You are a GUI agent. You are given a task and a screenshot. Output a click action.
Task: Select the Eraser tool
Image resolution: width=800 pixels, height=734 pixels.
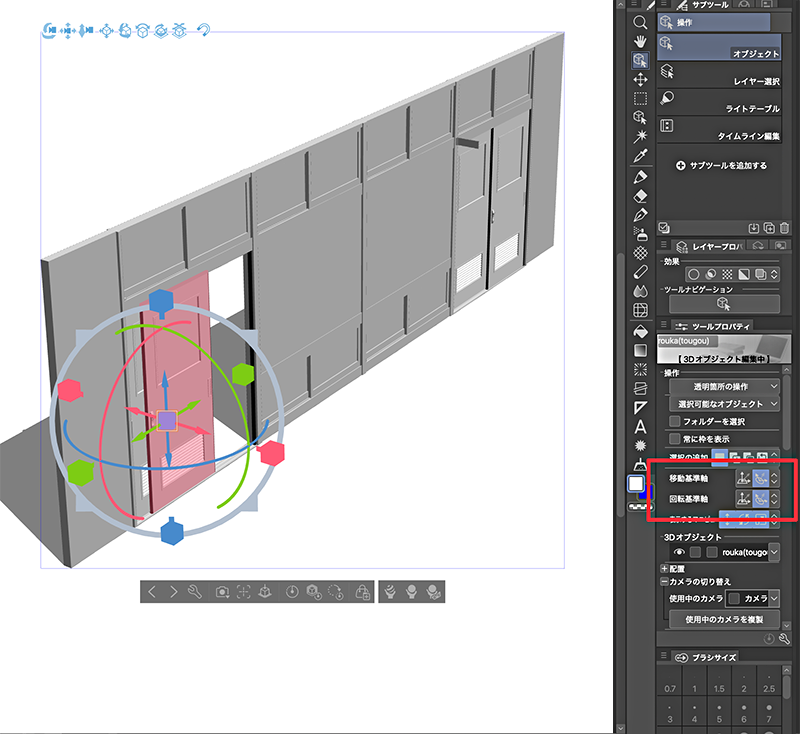pyautogui.click(x=640, y=195)
